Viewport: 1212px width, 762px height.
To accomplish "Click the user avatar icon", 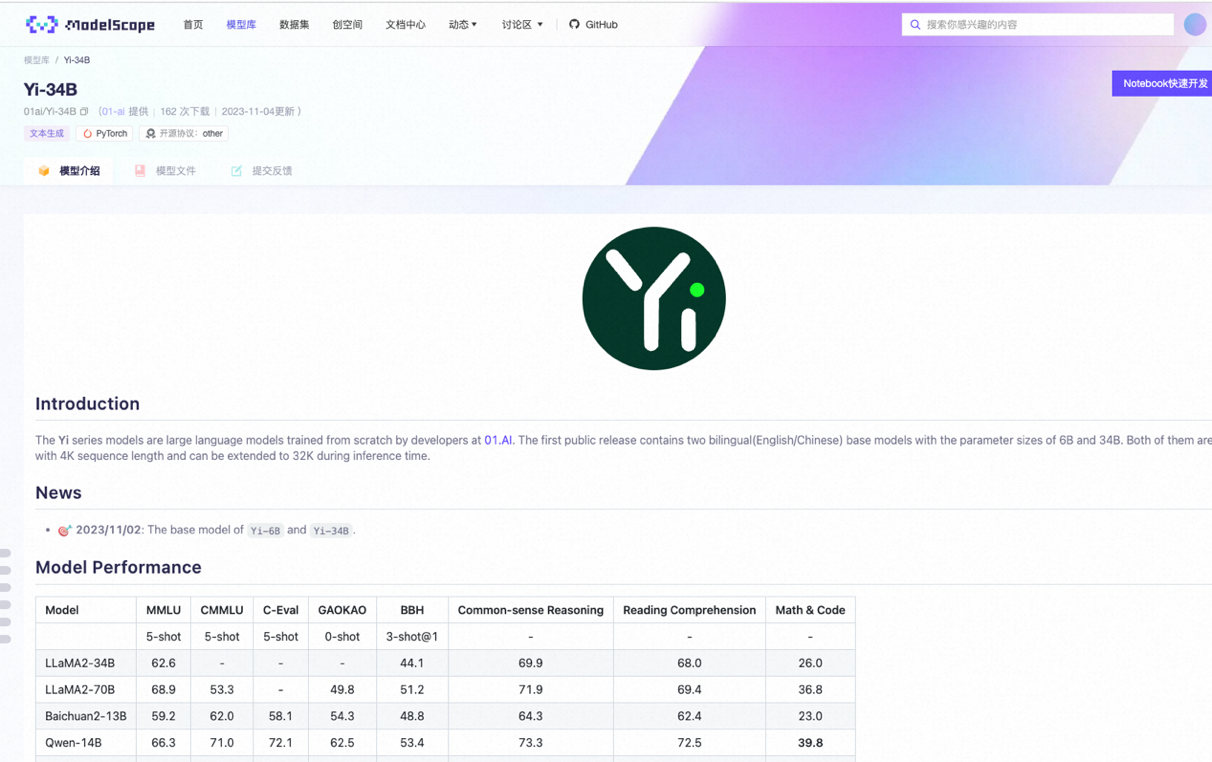I will (1194, 24).
